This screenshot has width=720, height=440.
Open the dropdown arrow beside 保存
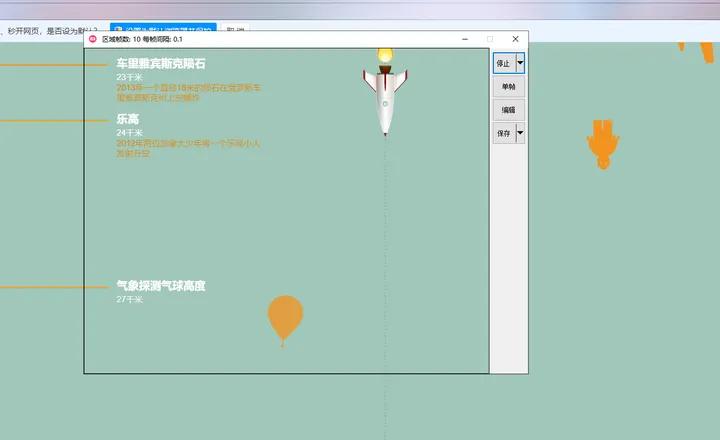pos(520,133)
